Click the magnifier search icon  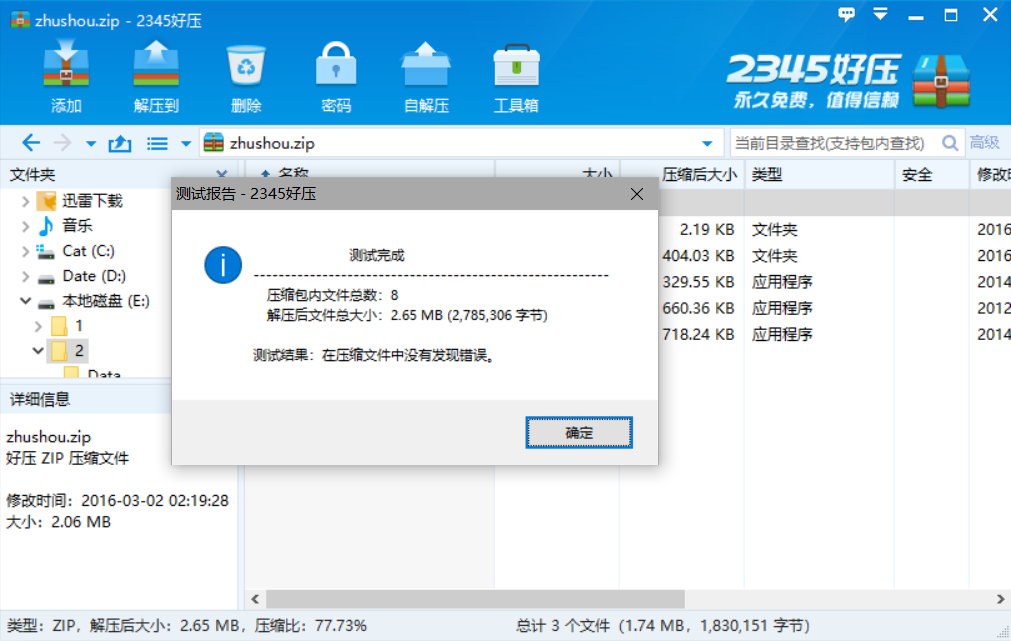point(950,143)
